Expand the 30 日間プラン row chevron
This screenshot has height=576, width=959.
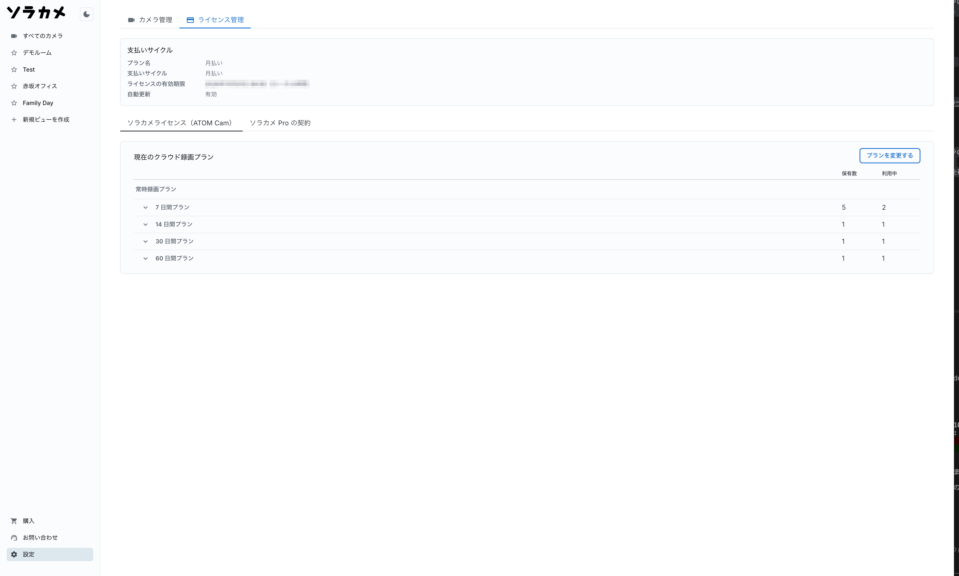[146, 242]
